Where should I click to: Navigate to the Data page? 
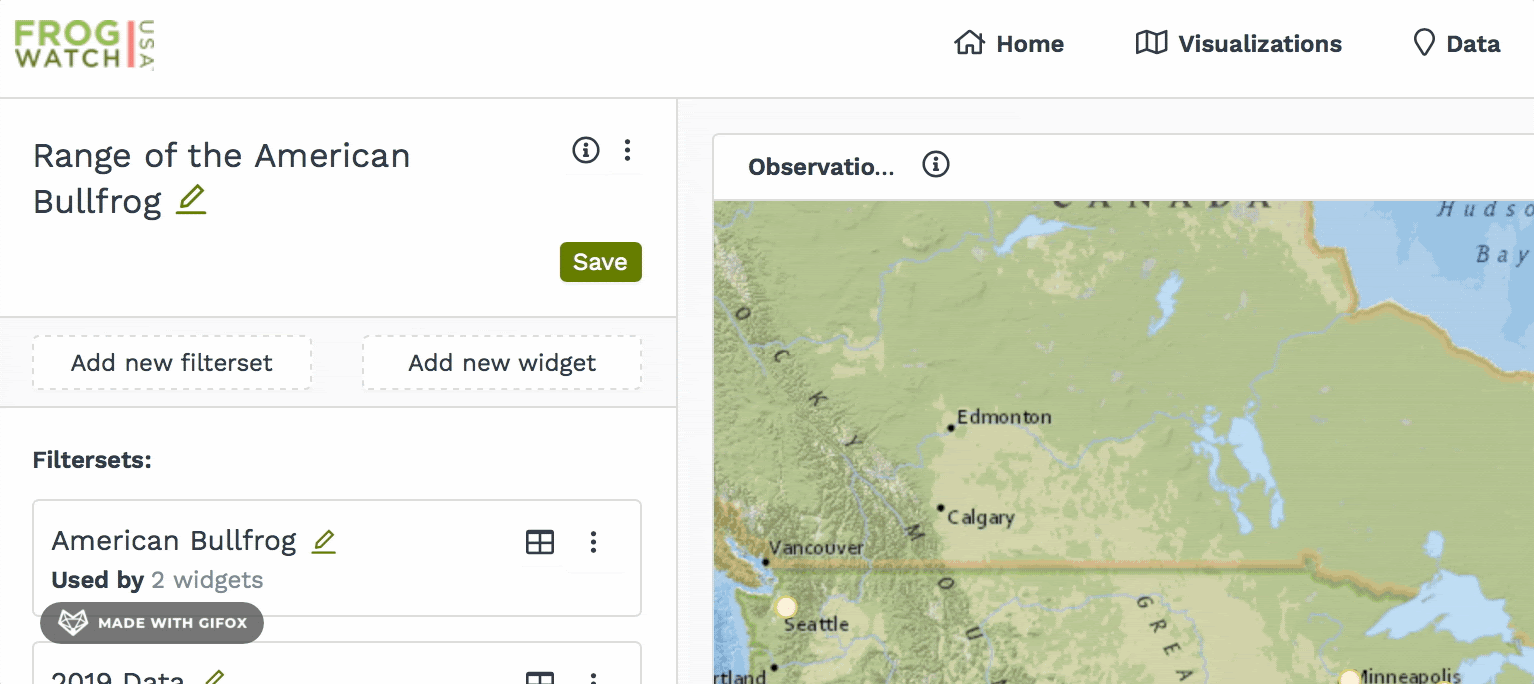(x=1456, y=44)
